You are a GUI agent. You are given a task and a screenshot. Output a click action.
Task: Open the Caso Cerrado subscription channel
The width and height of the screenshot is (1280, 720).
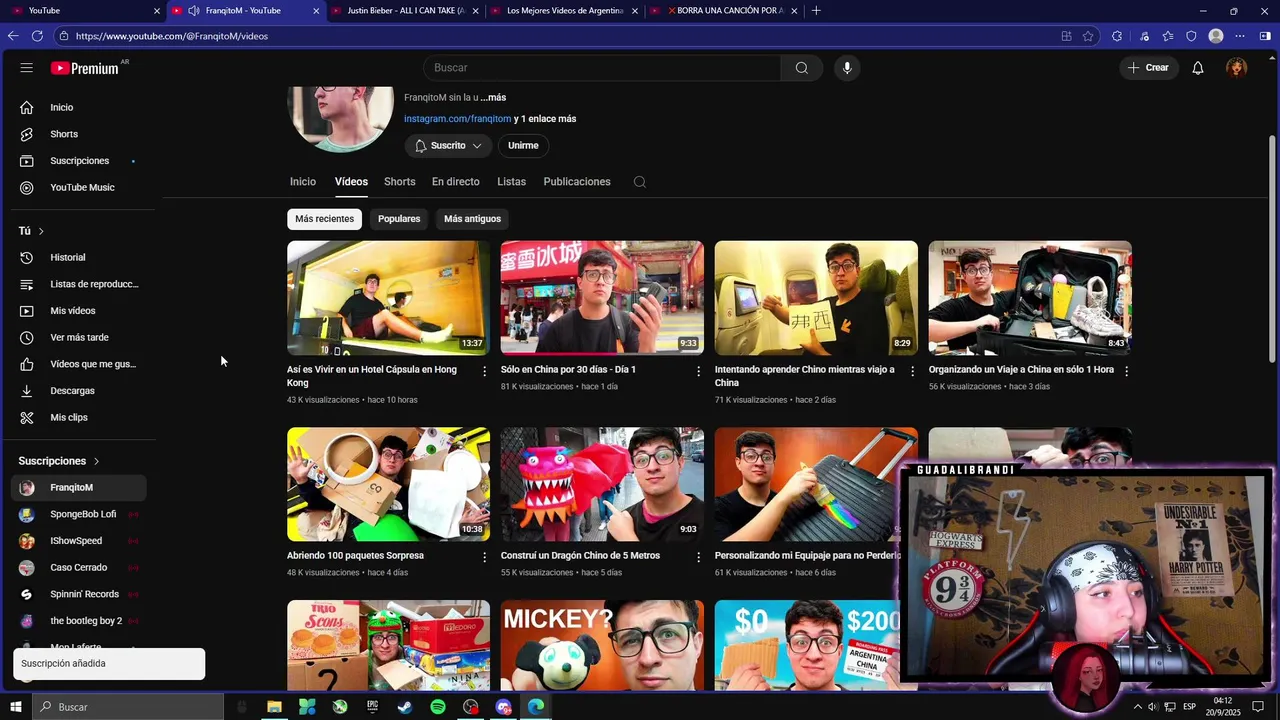coord(79,568)
